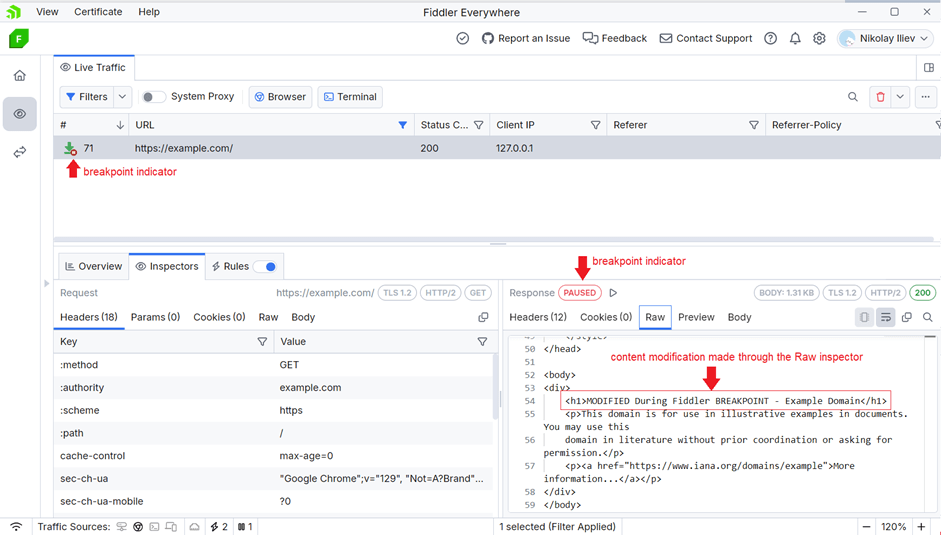The width and height of the screenshot is (941, 535).
Task: Open the Certificate menu
Action: (x=98, y=12)
